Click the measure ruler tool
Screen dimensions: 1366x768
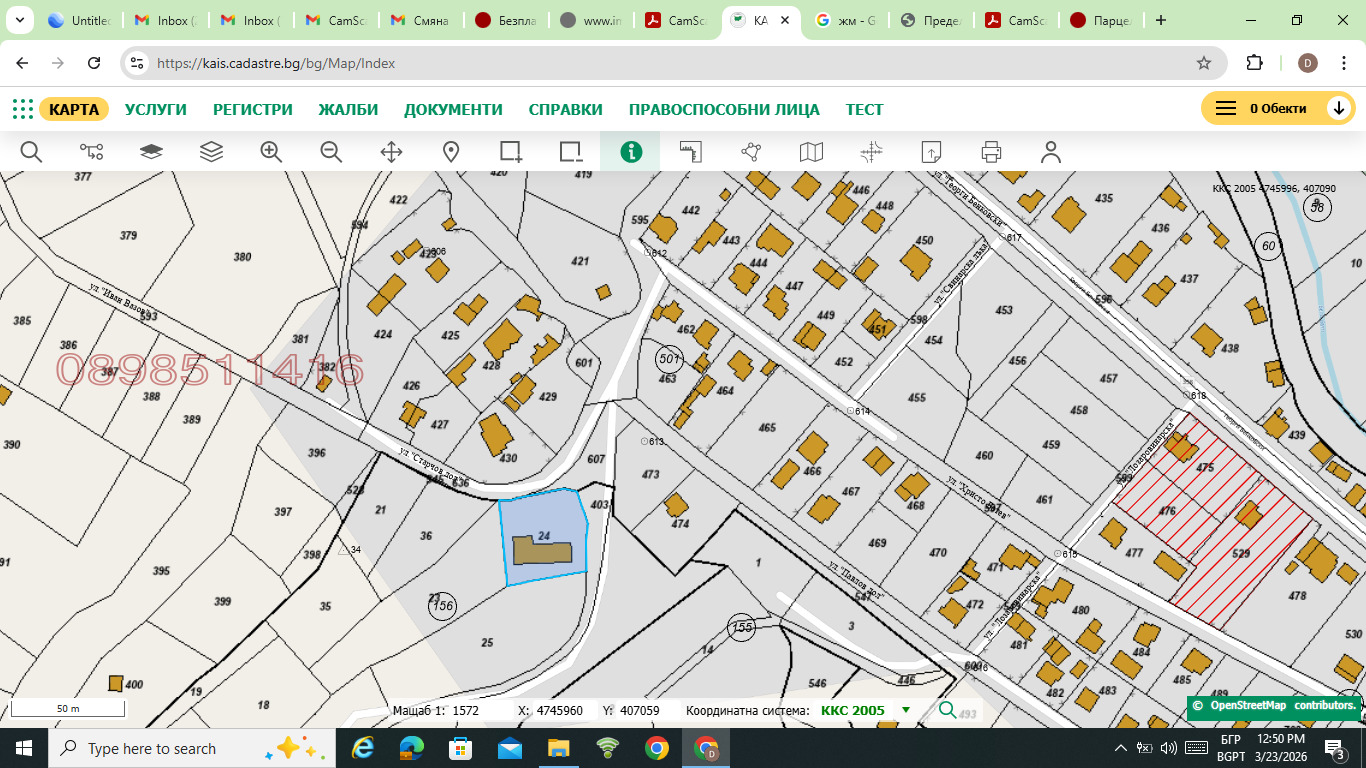click(x=691, y=152)
